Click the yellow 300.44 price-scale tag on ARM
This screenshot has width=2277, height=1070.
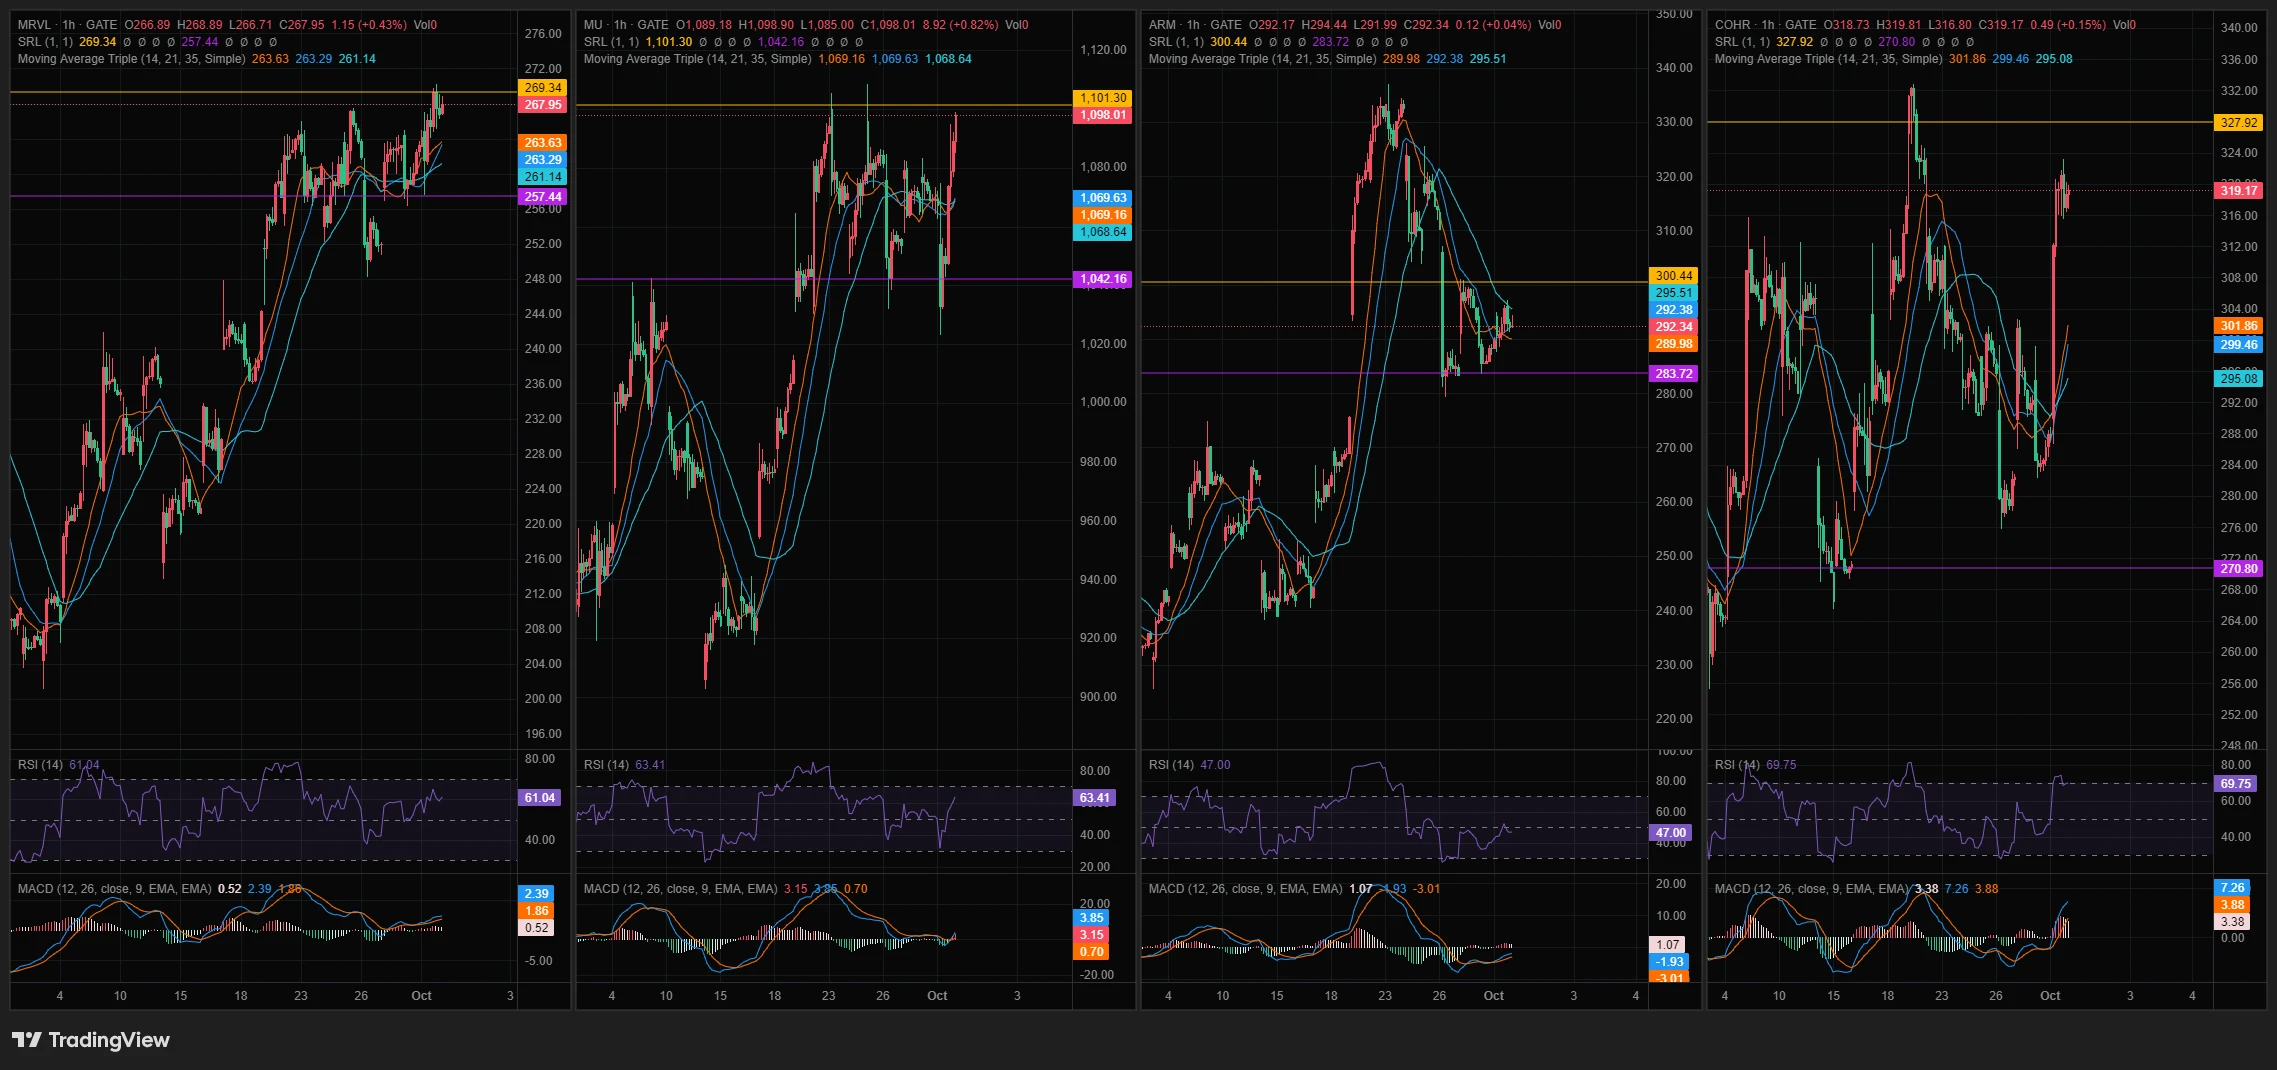point(1673,276)
